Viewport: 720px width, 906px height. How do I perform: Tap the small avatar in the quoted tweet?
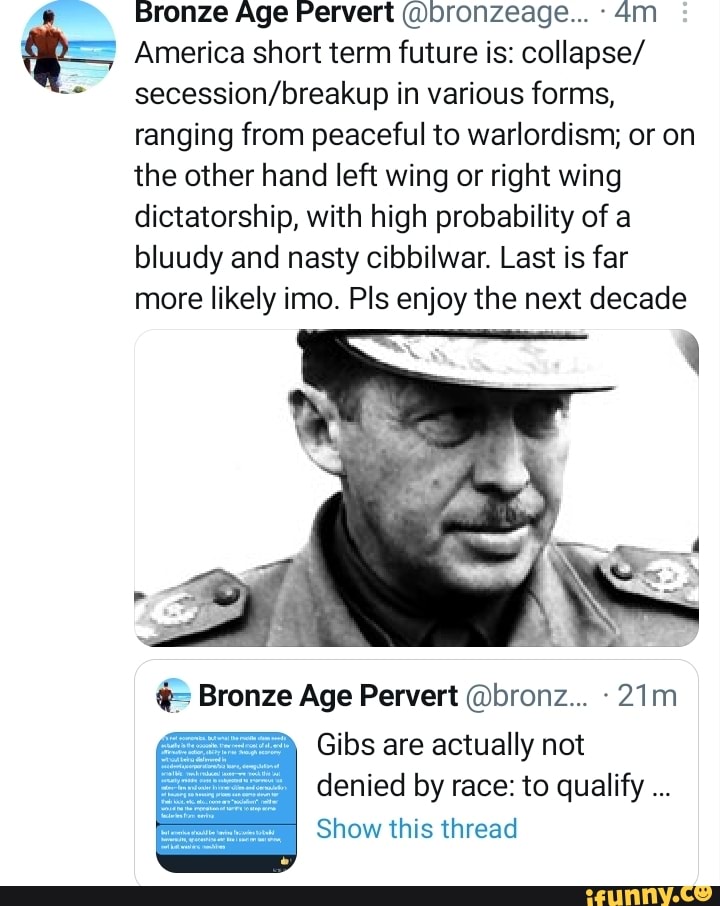click(x=174, y=695)
